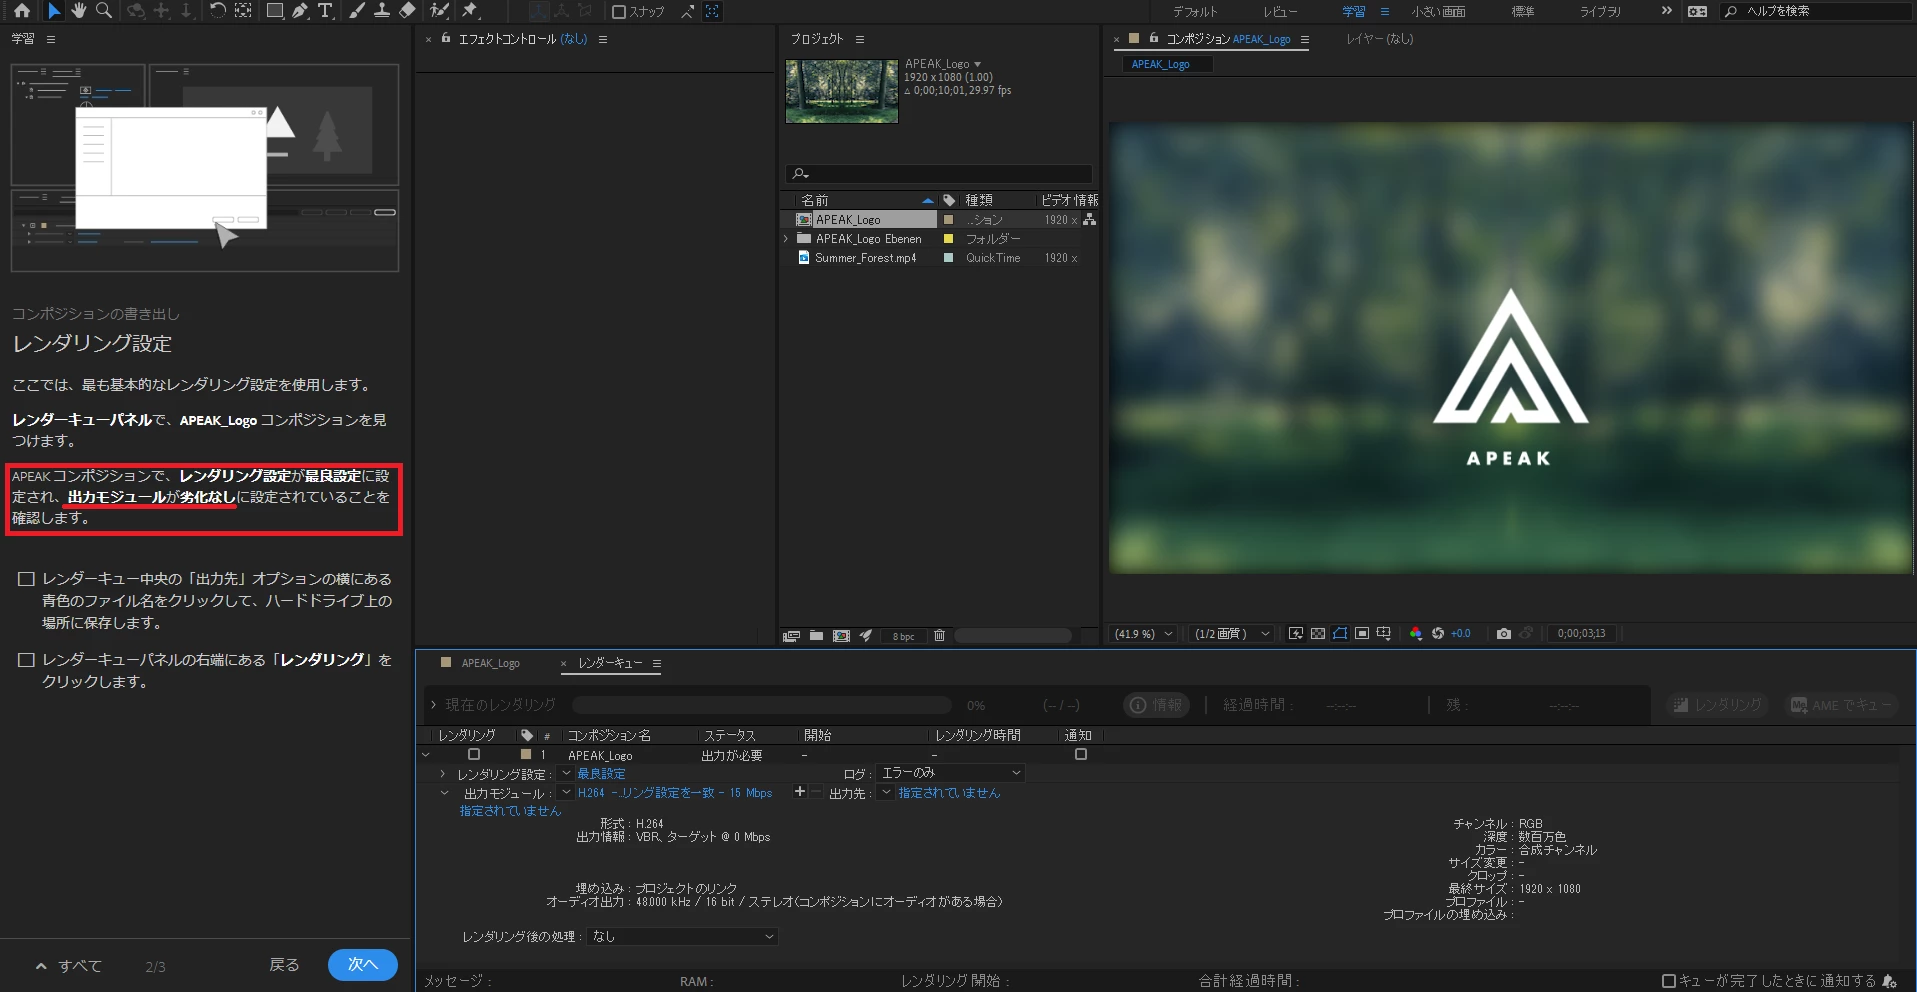Enable the Snap checkbox
The width and height of the screenshot is (1917, 992).
point(618,11)
